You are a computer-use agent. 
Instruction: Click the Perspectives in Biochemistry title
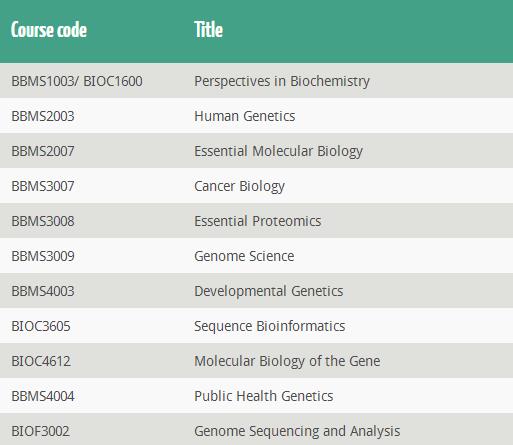click(x=282, y=81)
